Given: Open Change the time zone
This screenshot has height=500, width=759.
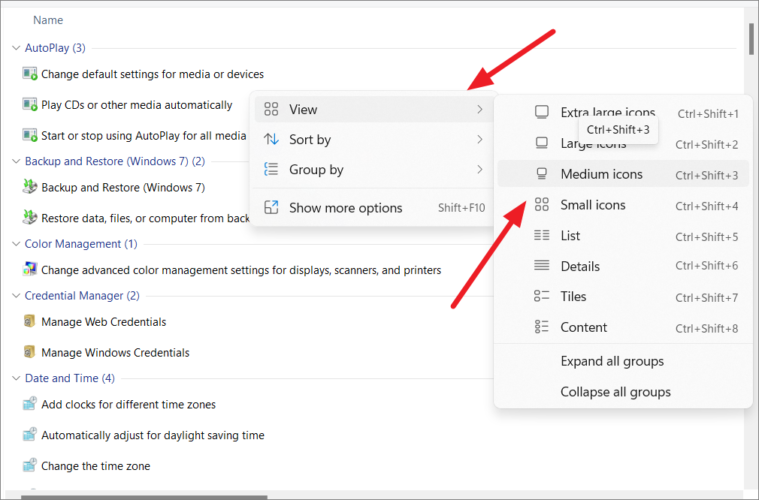Looking at the screenshot, I should coord(95,466).
